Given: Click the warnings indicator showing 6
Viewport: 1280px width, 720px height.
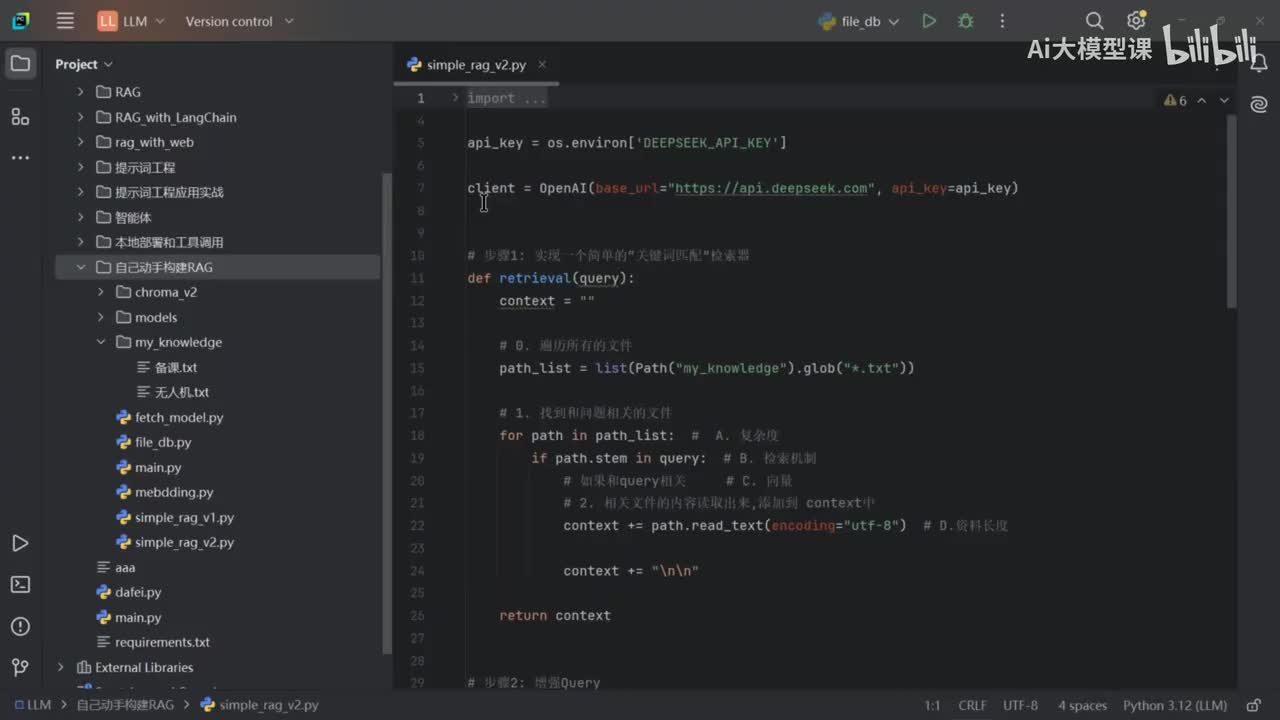Looking at the screenshot, I should point(1175,100).
